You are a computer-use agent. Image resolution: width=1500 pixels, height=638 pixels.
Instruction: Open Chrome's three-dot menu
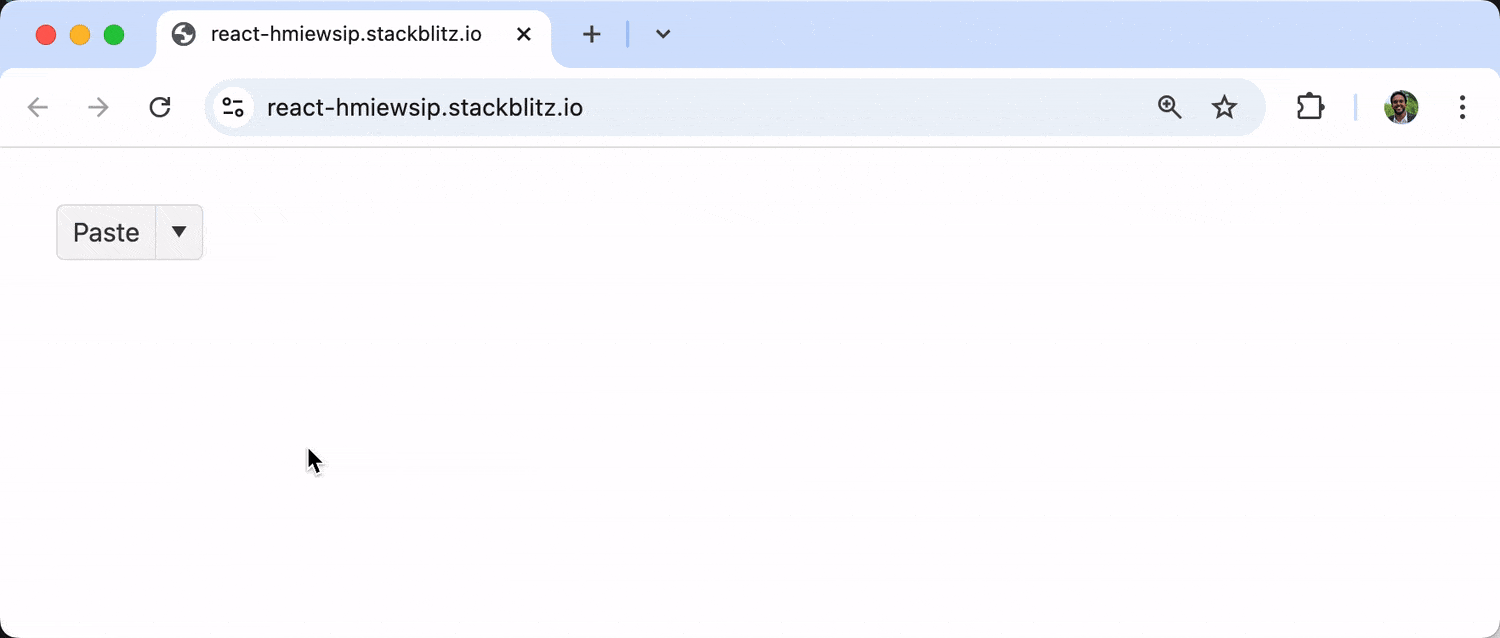(1462, 107)
